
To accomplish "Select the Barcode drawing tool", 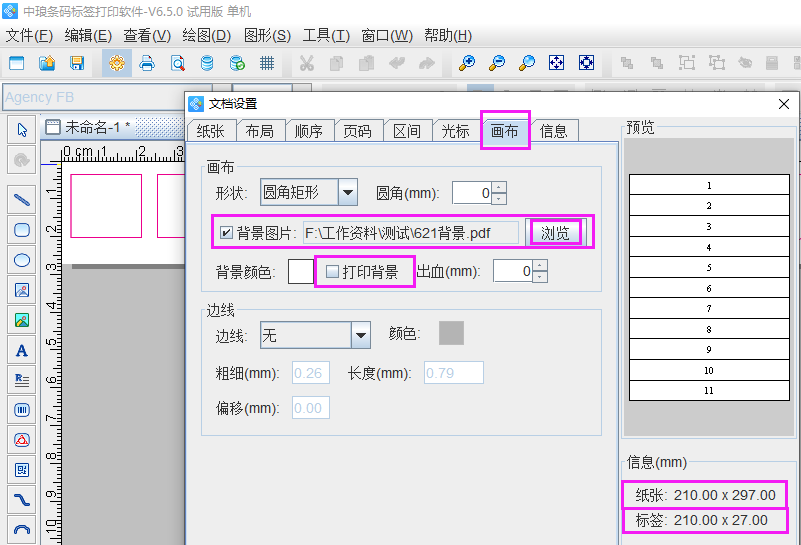I will [21, 410].
